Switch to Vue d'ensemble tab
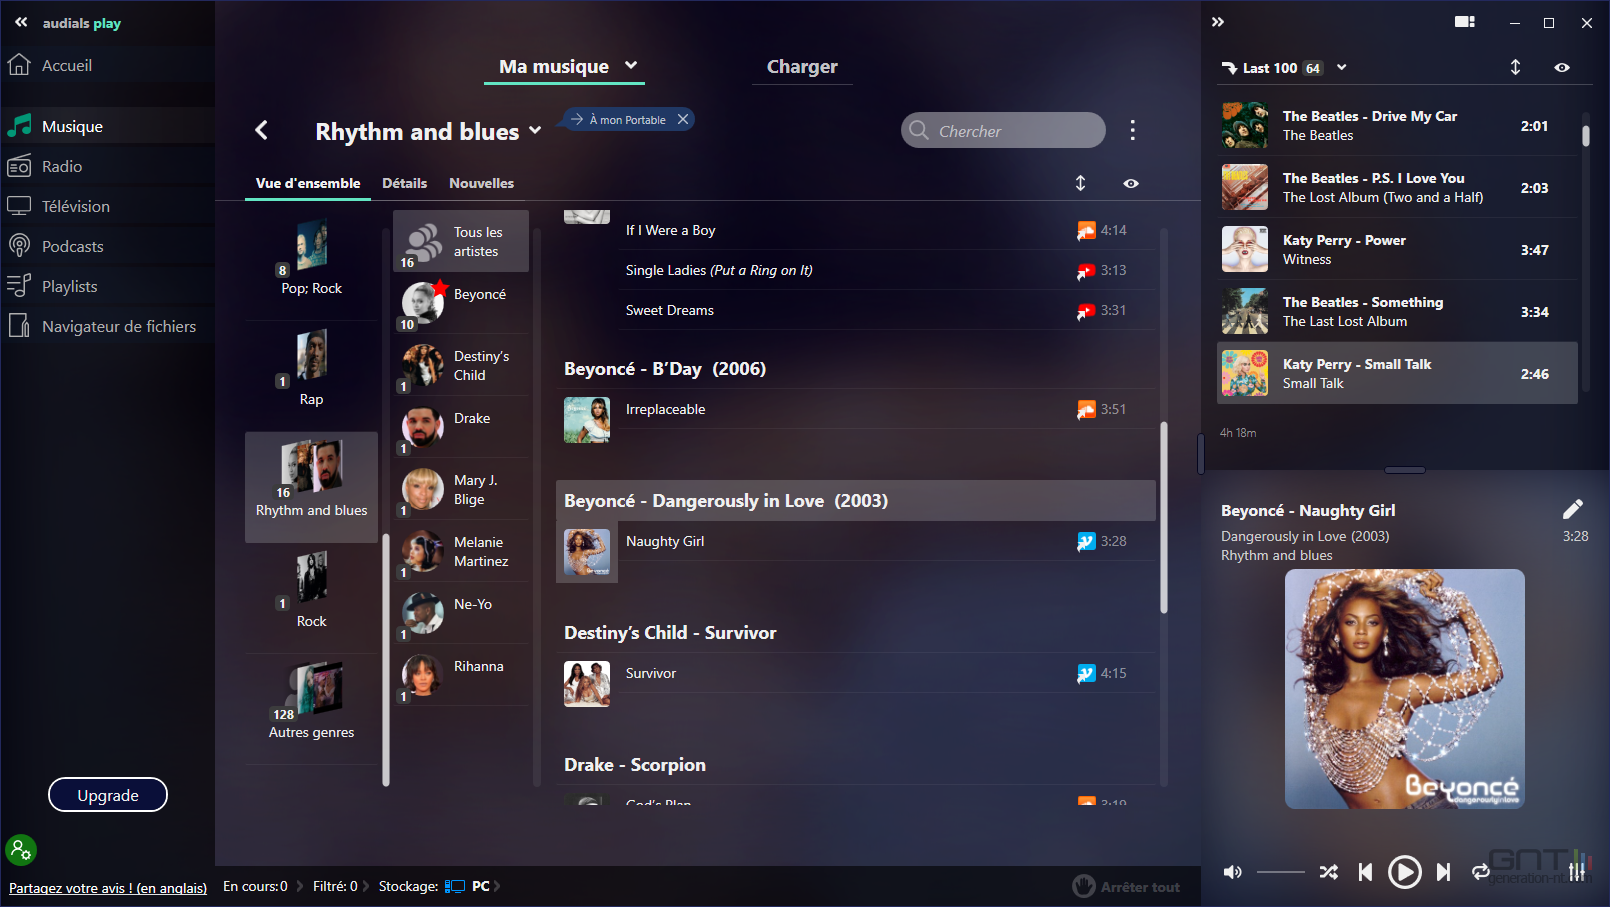The image size is (1610, 907). tap(308, 183)
